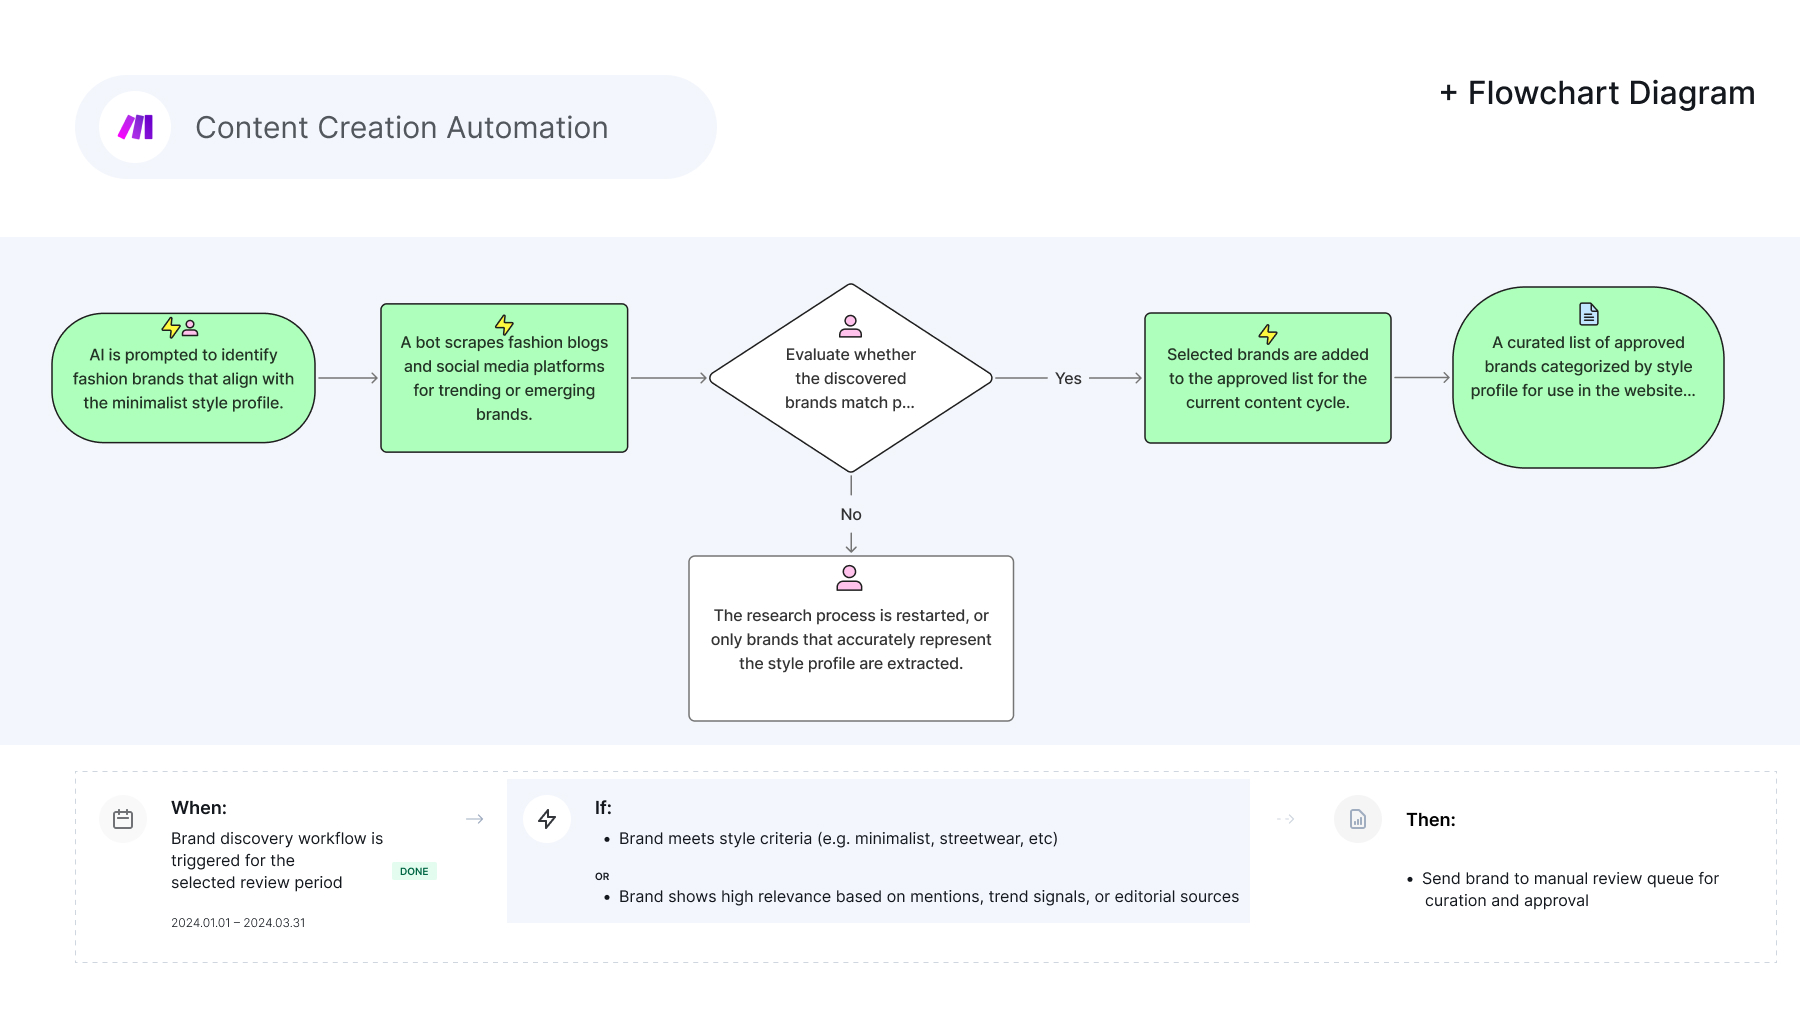Click the Content Creation Automation title
Screen dimensions: 1800x1024
(x=401, y=128)
